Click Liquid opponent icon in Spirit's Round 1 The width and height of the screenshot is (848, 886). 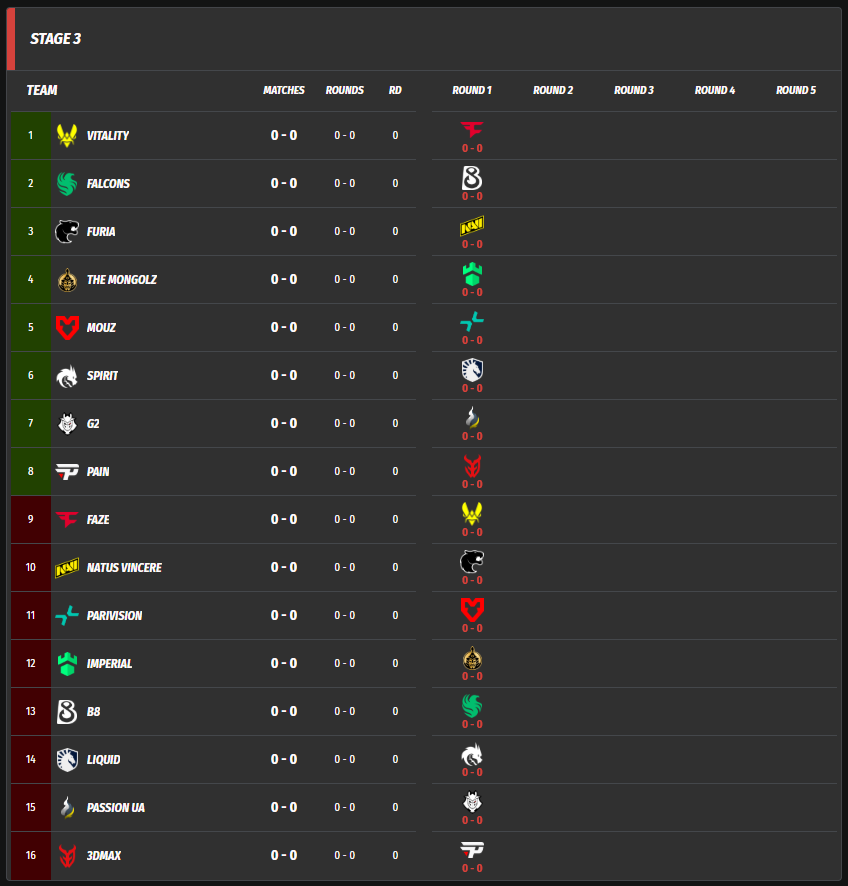pos(472,369)
